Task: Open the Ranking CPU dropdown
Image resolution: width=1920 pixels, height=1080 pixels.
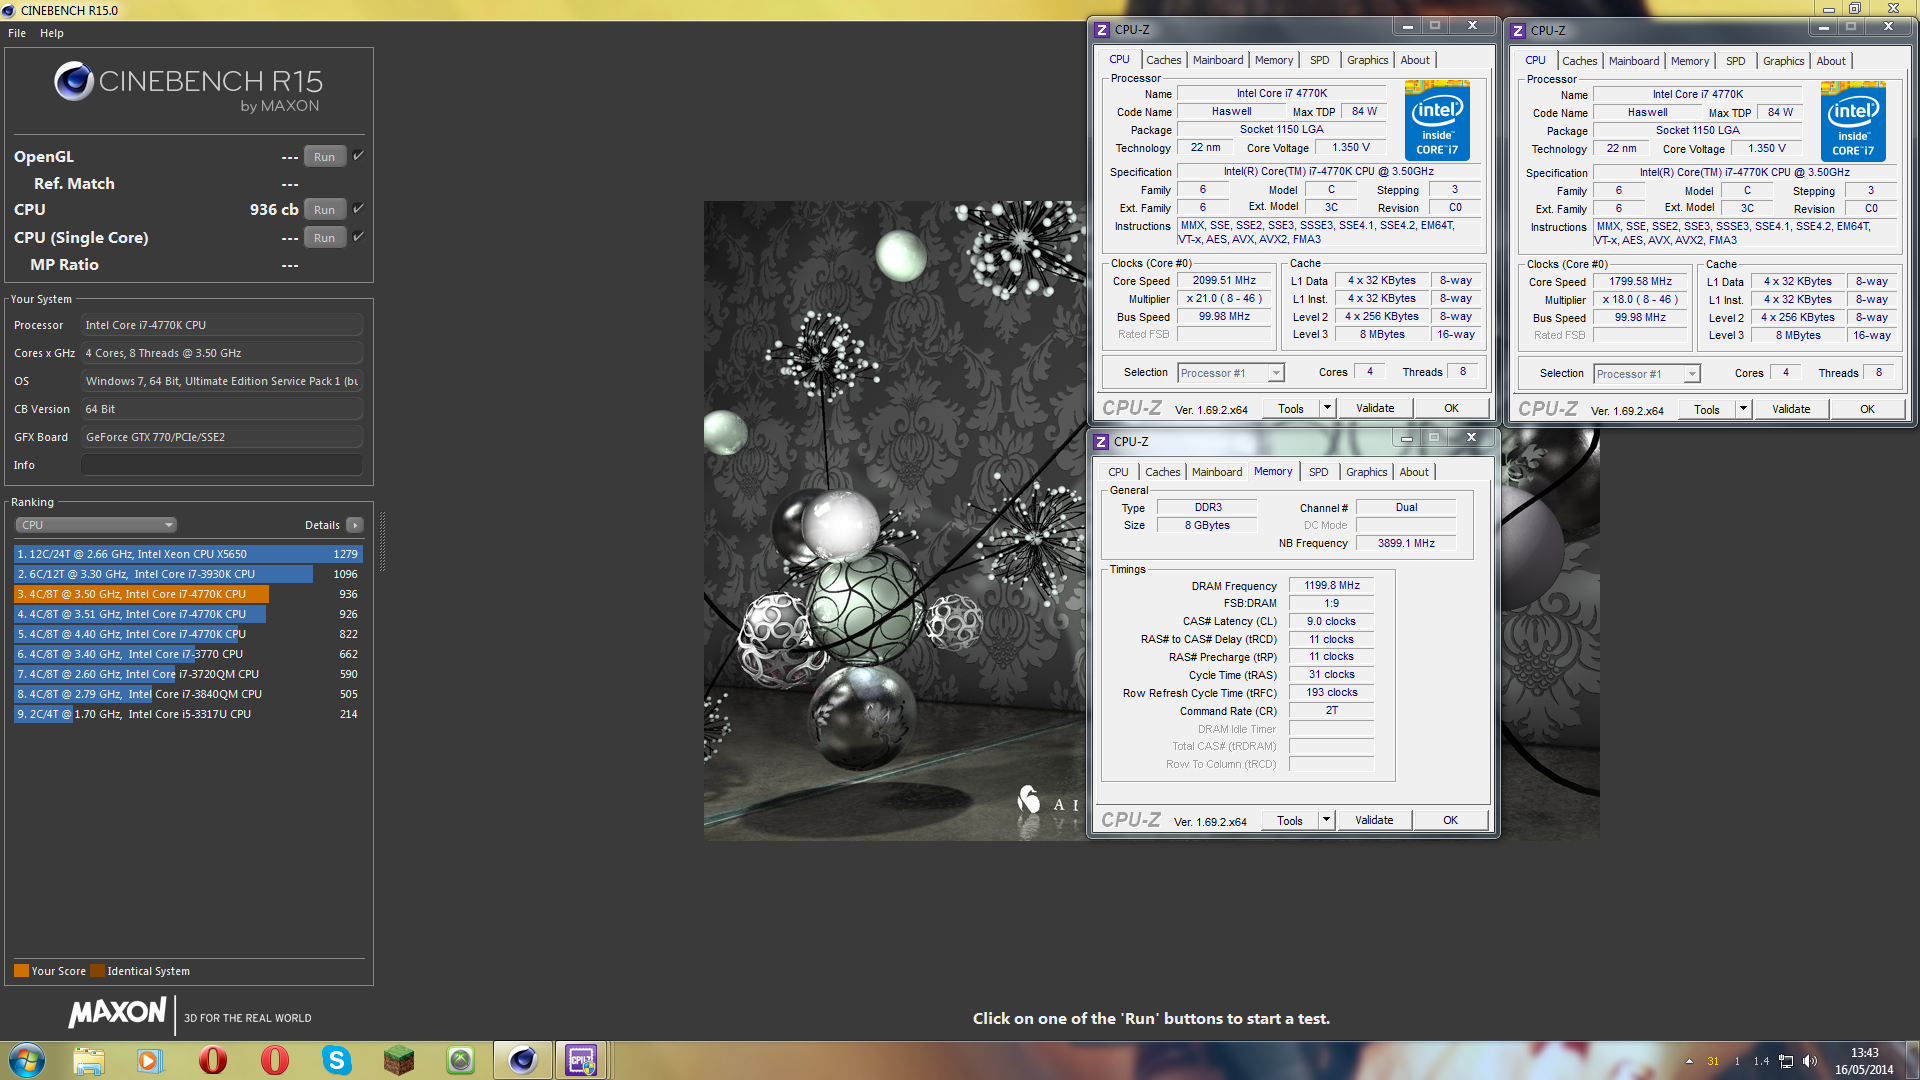Action: click(96, 525)
